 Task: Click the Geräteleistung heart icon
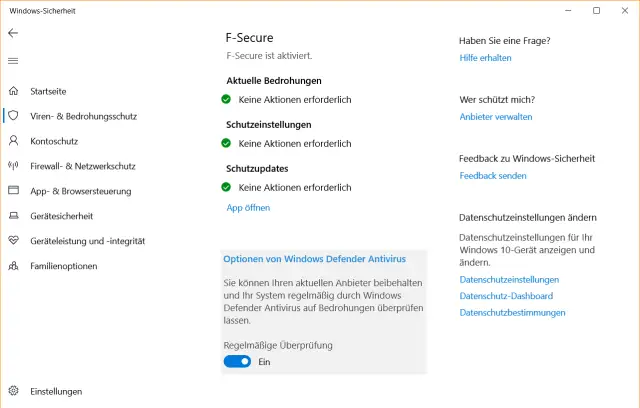click(13, 241)
